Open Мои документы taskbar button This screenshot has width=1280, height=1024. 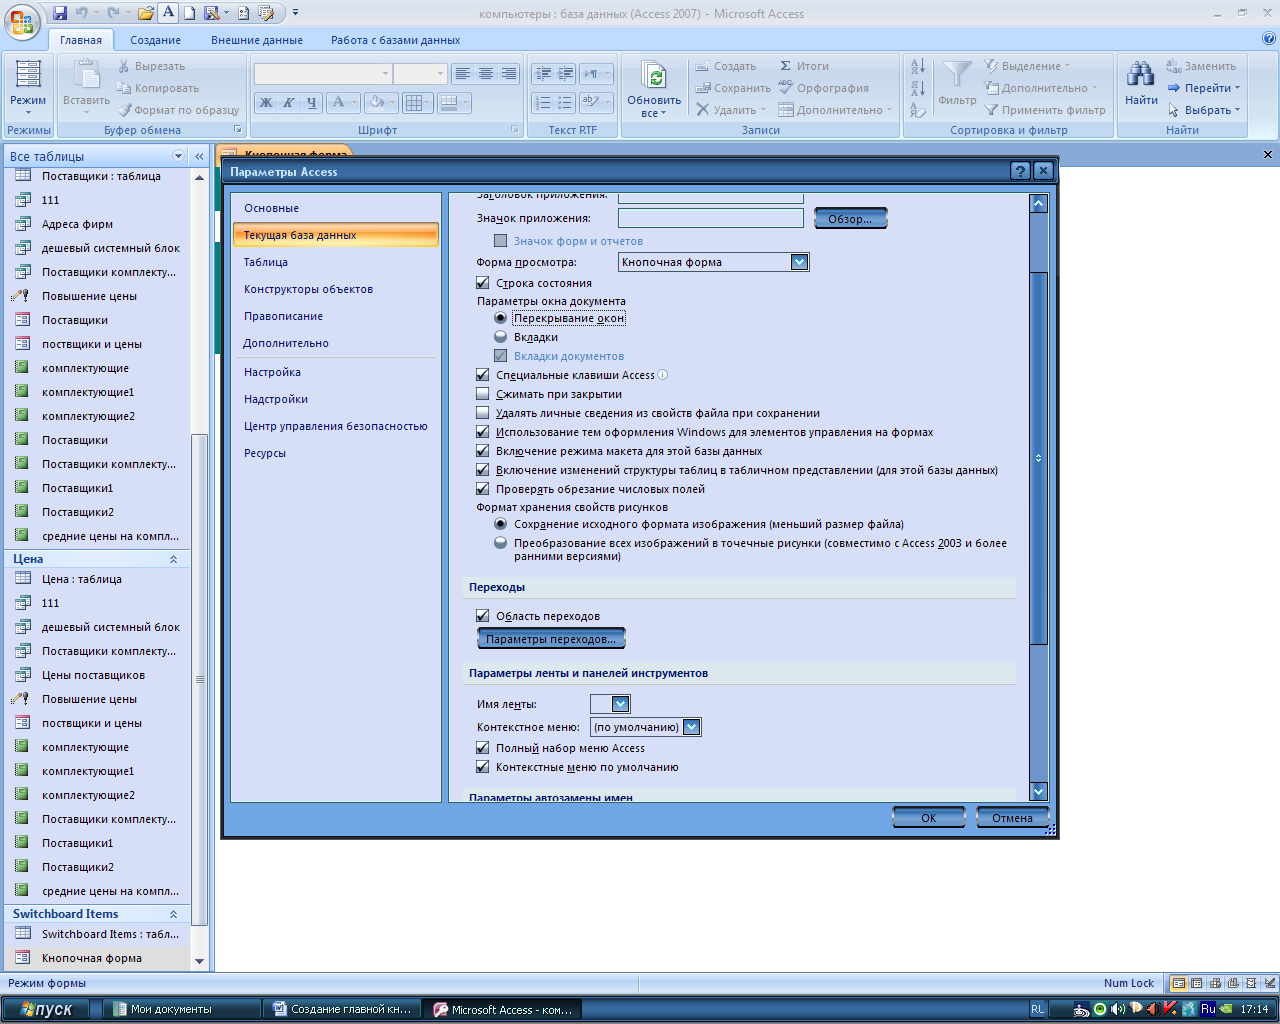pos(180,1010)
